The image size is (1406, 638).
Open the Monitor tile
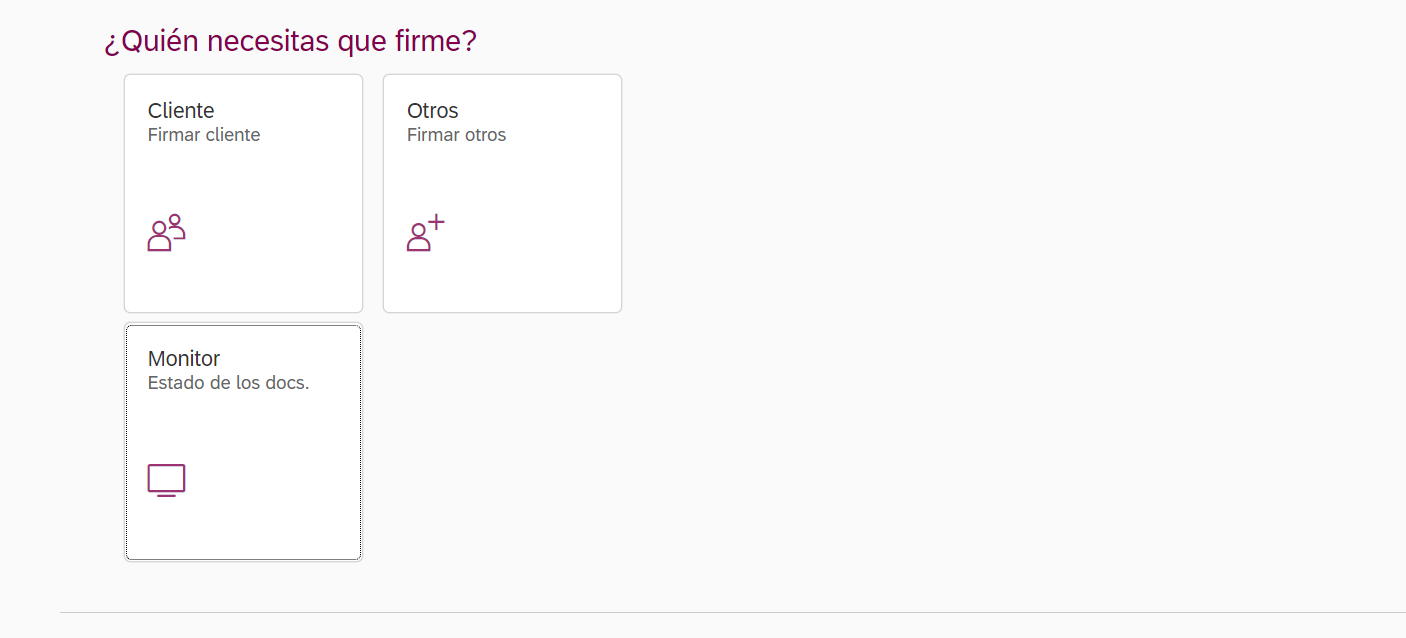click(243, 441)
